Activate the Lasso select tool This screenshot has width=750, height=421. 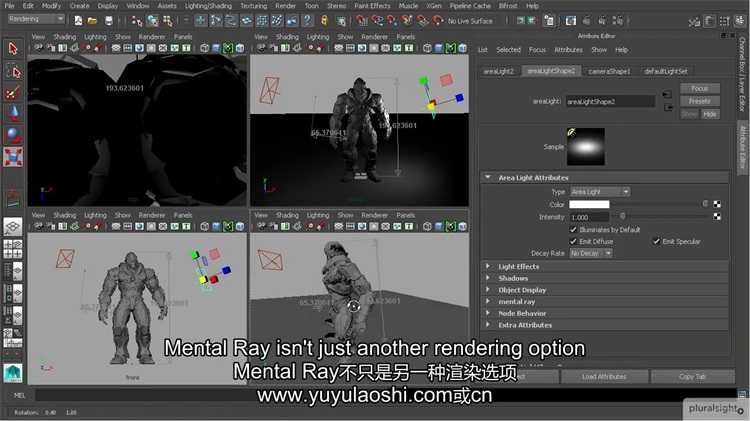13,72
